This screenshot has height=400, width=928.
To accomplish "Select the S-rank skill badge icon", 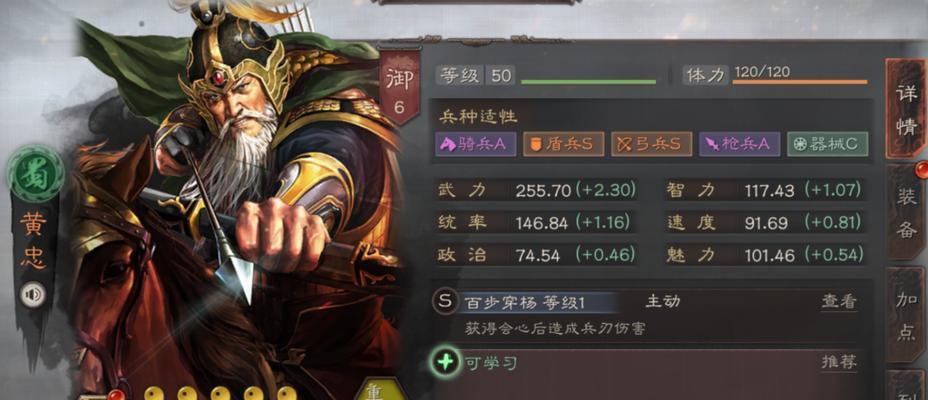I will pos(444,302).
